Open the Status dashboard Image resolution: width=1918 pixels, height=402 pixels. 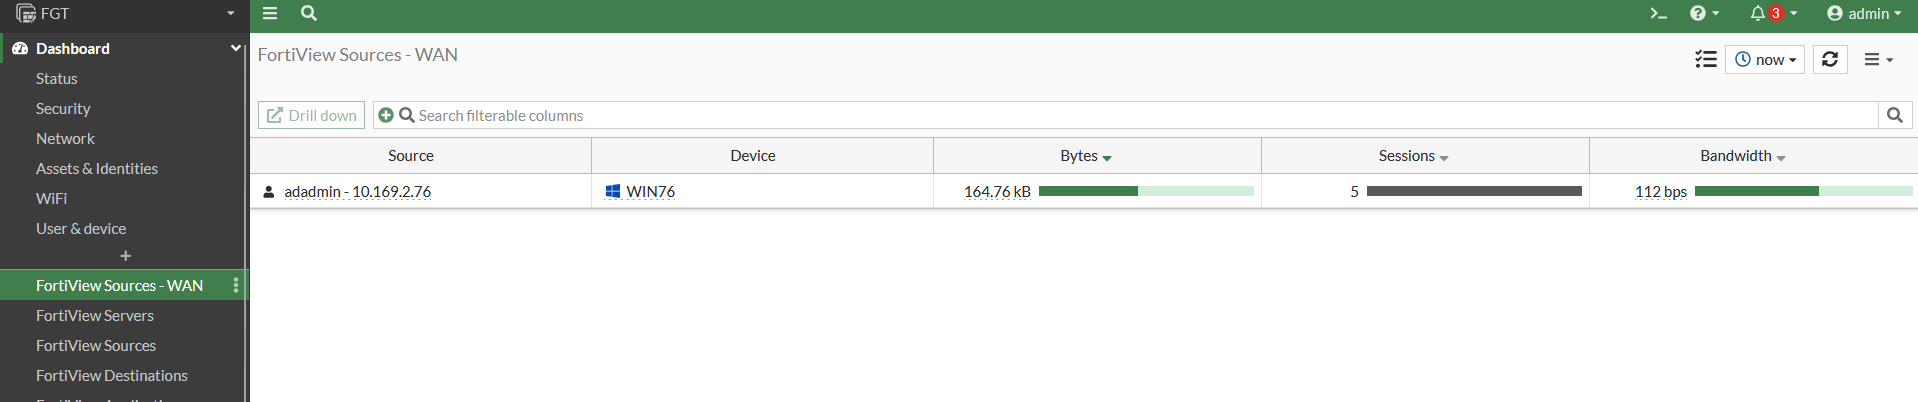[56, 78]
